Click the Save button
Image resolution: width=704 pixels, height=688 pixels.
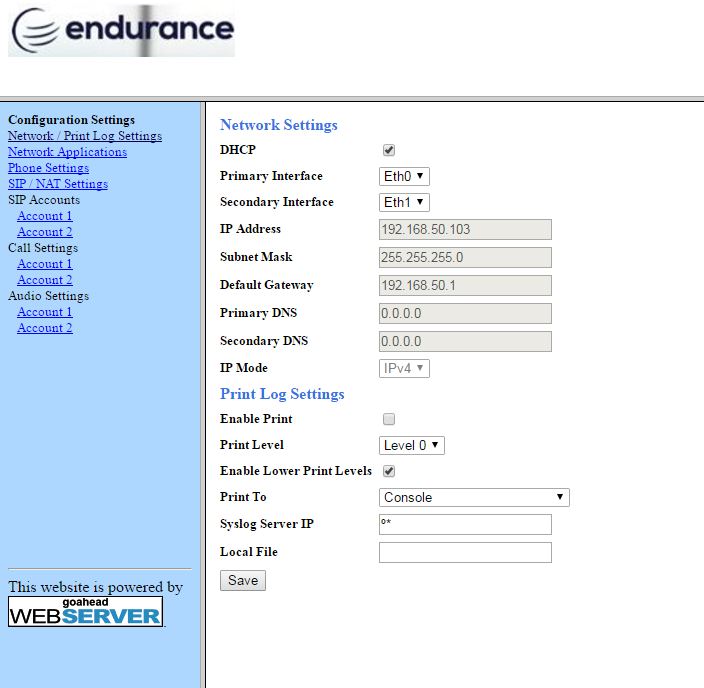pyautogui.click(x=243, y=580)
